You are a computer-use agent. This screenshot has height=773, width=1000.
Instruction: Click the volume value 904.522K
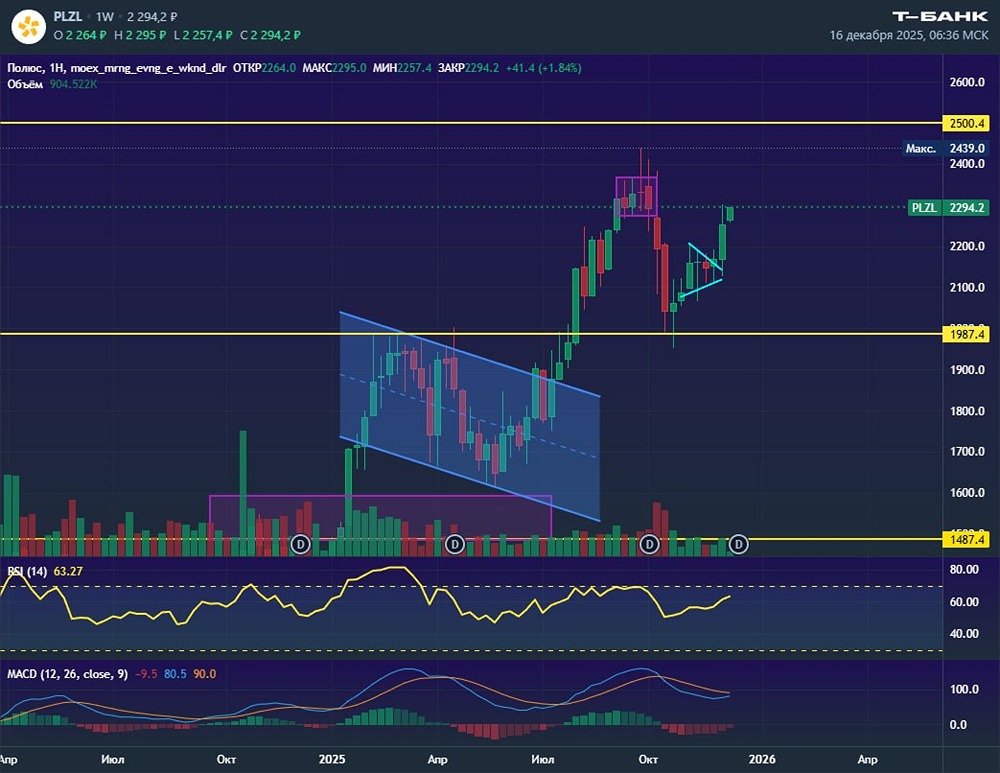pyautogui.click(x=73, y=84)
